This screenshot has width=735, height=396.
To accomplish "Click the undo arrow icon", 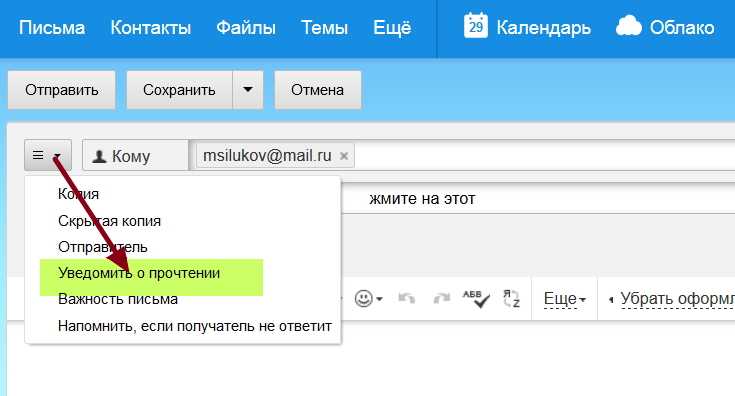I will tap(406, 299).
